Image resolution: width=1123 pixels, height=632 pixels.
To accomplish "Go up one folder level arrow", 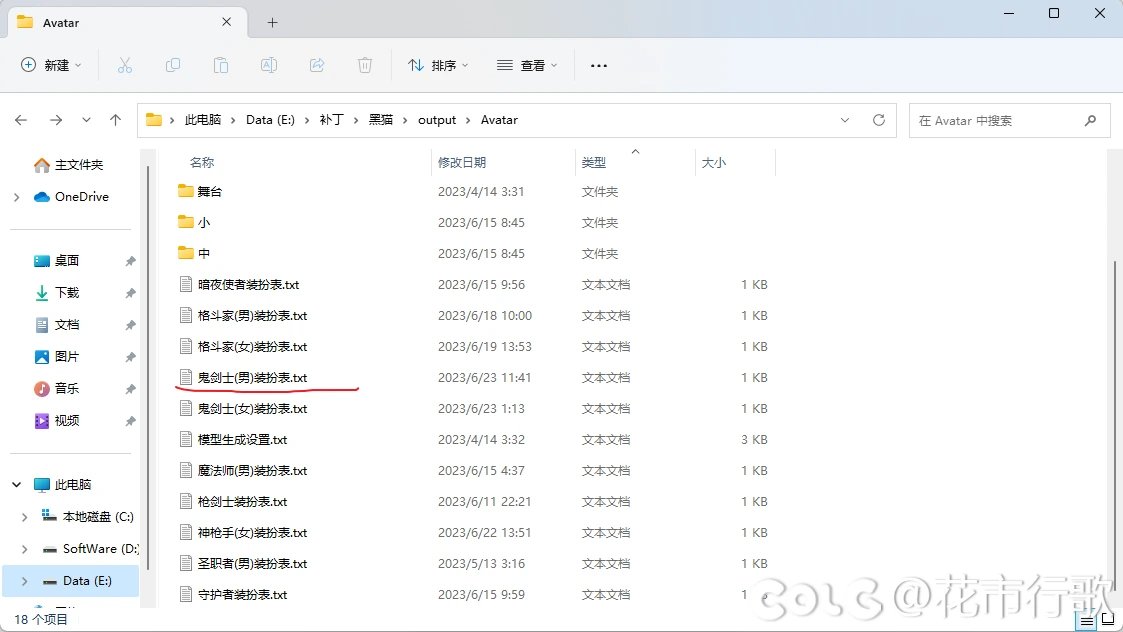I will point(115,120).
